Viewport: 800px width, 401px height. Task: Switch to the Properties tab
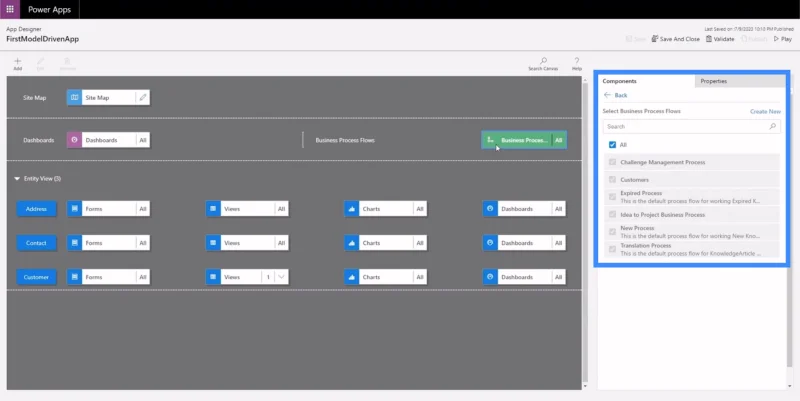(740, 81)
